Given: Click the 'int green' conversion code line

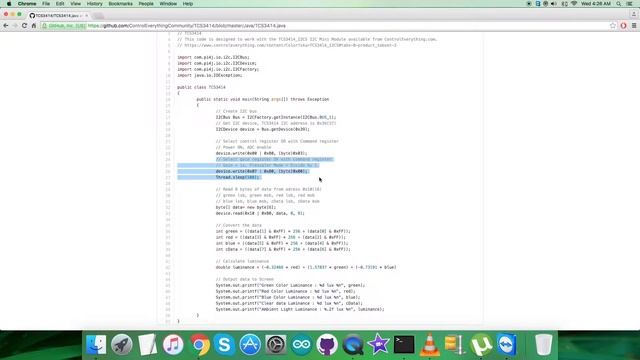Looking at the screenshot, I should [x=283, y=231].
